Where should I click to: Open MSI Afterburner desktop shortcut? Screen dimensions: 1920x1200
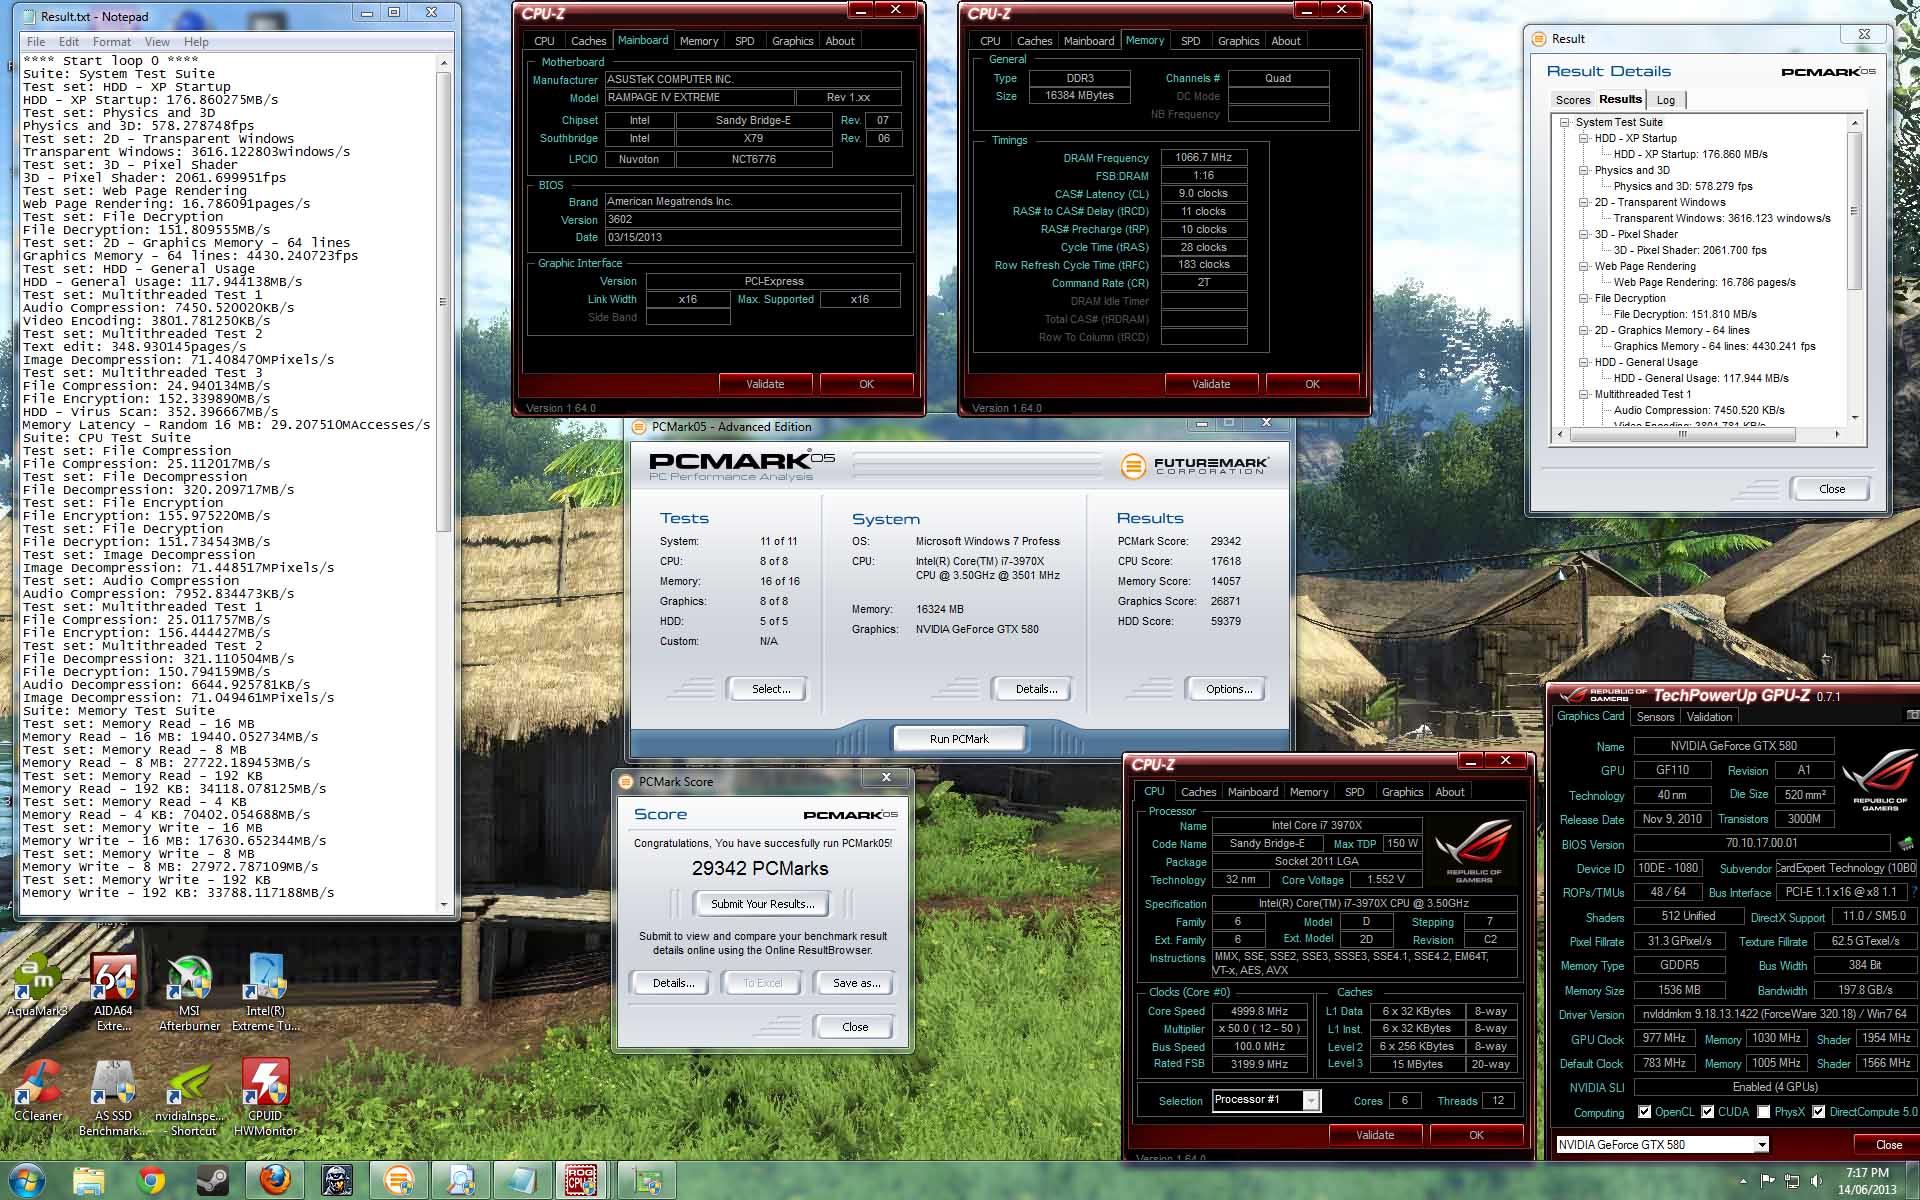pyautogui.click(x=189, y=993)
